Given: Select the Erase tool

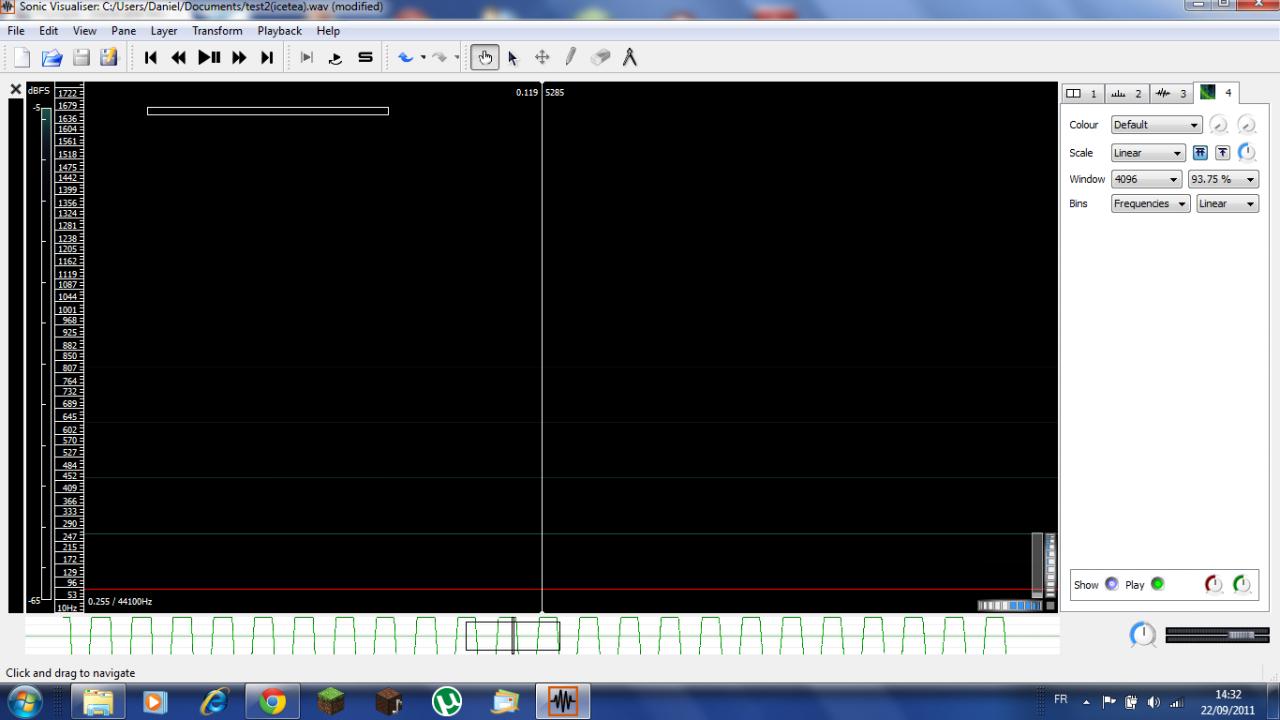Looking at the screenshot, I should (600, 58).
